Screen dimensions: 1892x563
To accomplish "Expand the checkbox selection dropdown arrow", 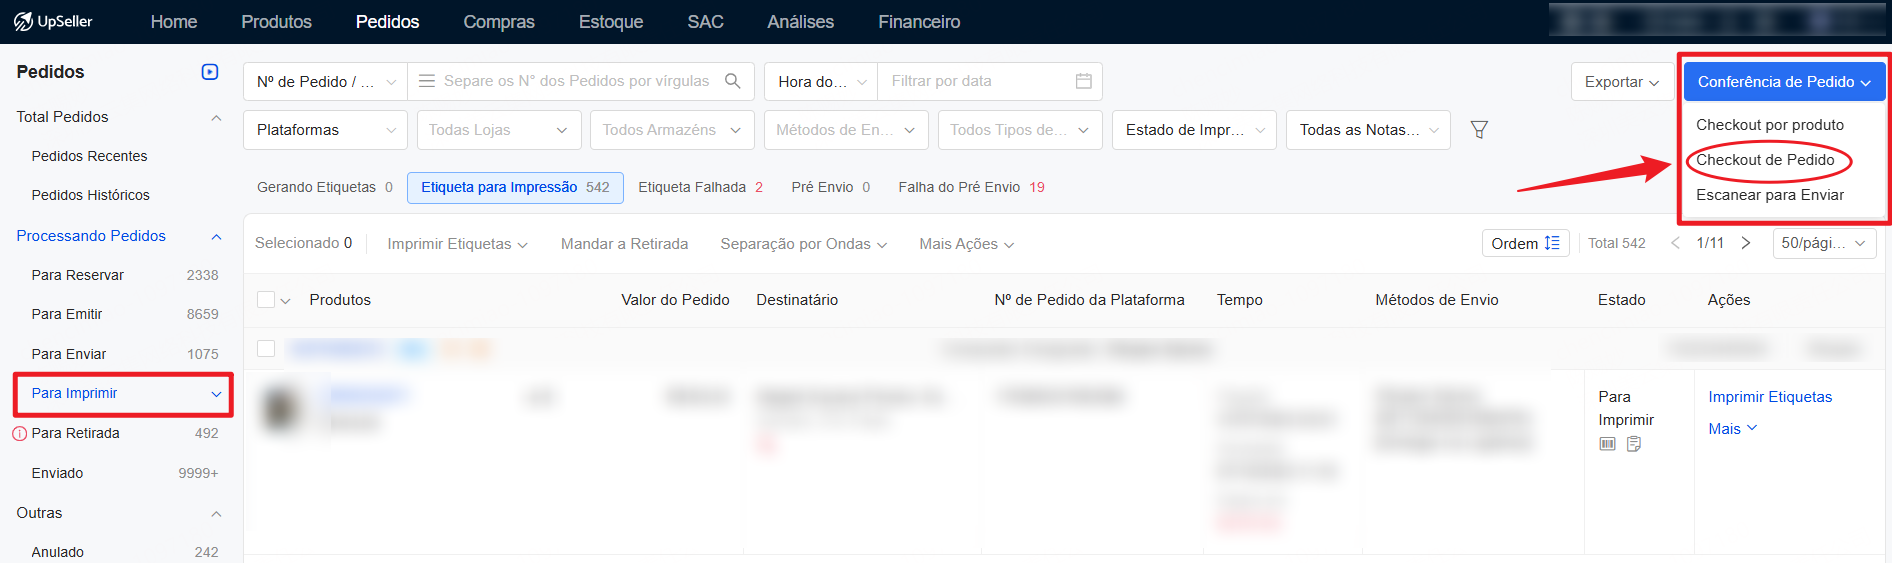I will [x=286, y=301].
